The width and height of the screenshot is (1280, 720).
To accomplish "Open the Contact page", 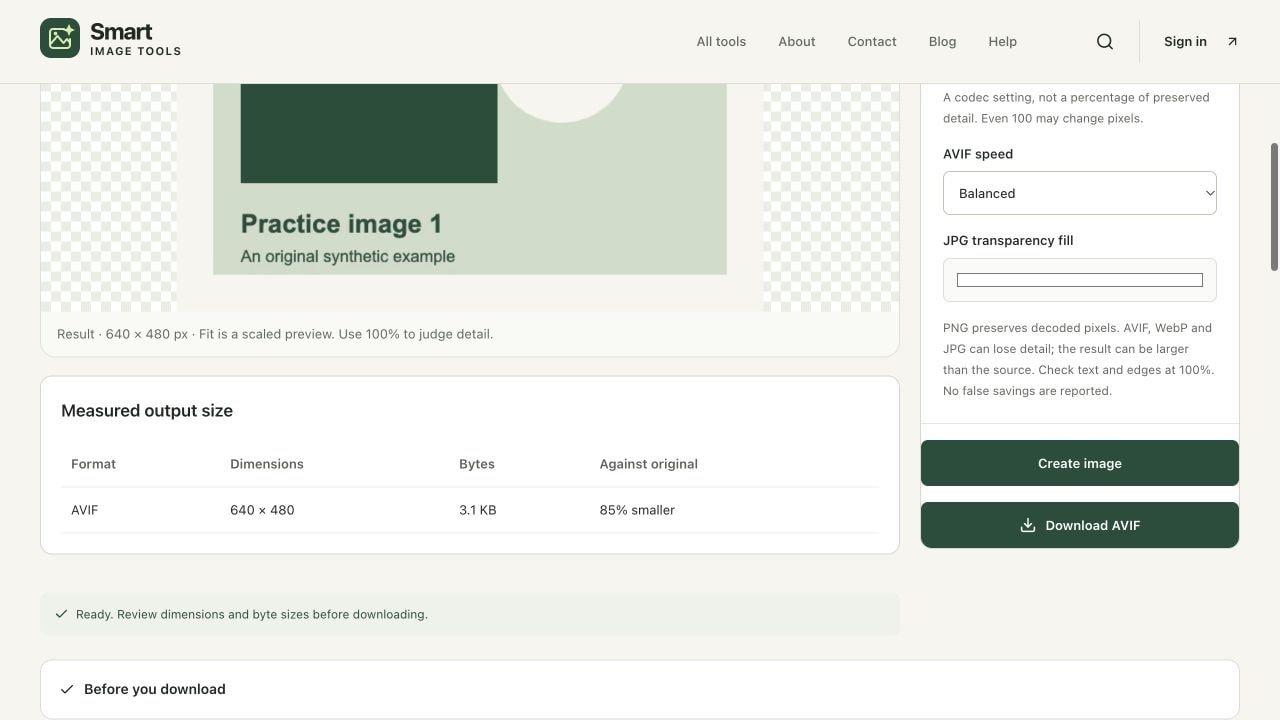I will click(x=872, y=41).
